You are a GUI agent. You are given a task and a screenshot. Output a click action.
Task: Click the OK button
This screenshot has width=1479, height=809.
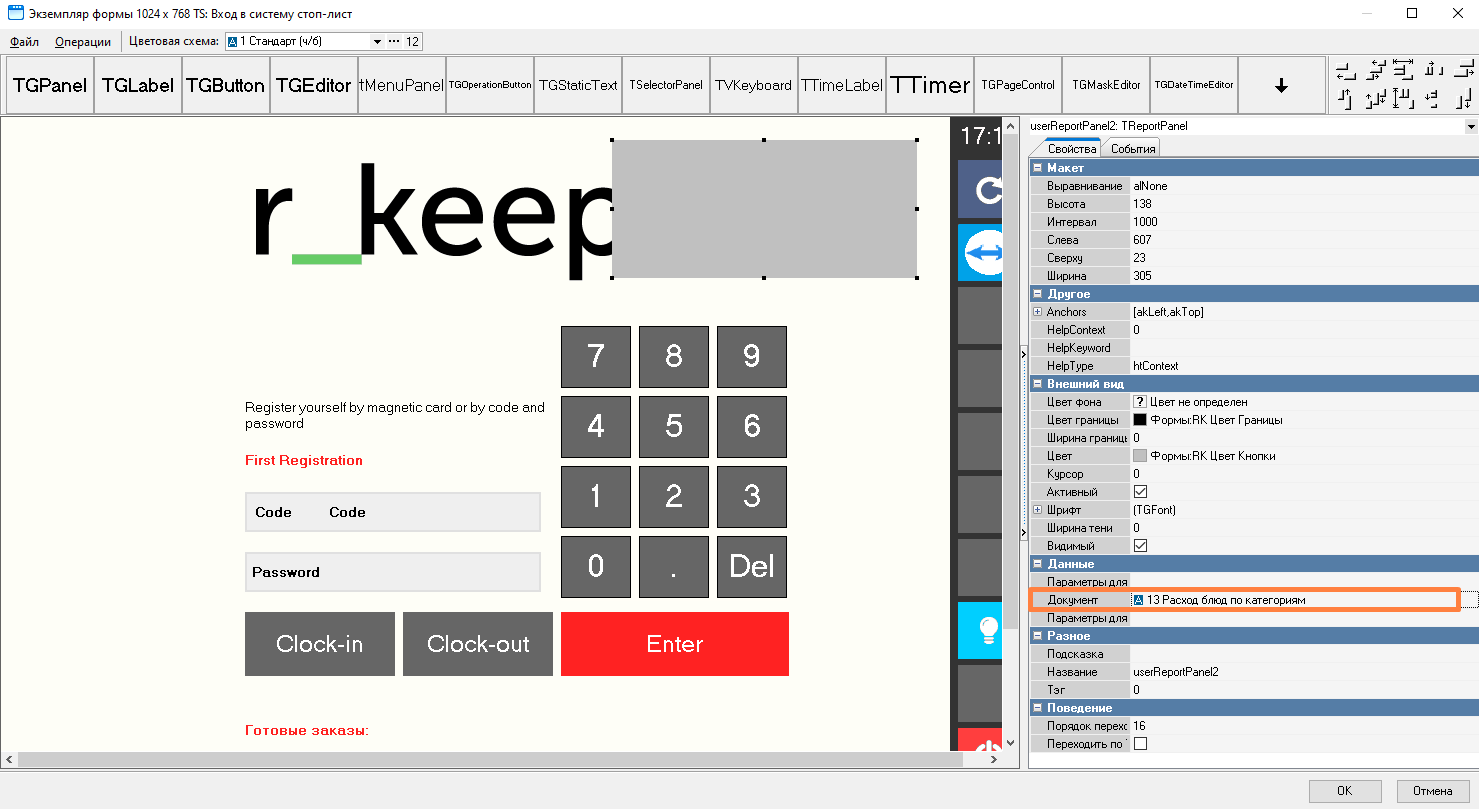pyautogui.click(x=1344, y=791)
